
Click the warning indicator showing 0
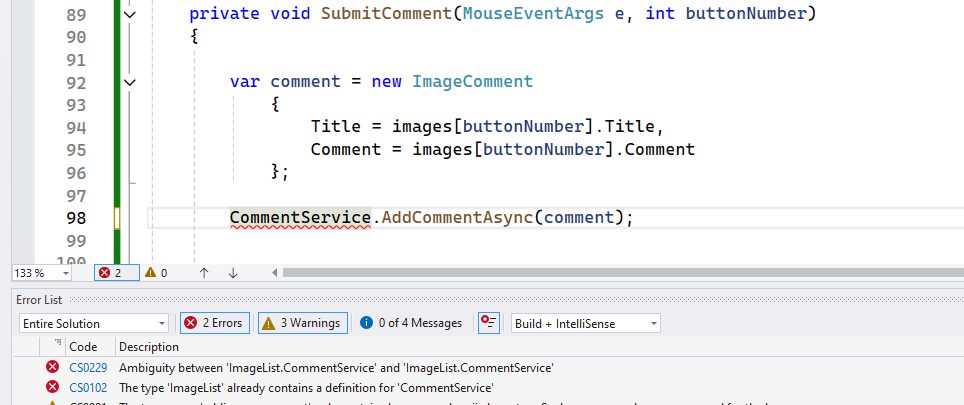point(156,273)
